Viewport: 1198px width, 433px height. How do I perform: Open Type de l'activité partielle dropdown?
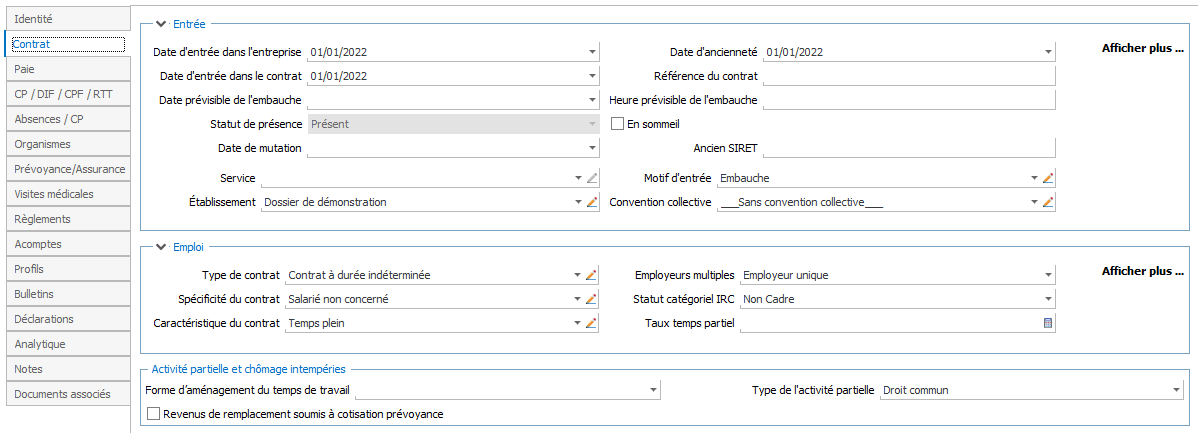[1175, 390]
